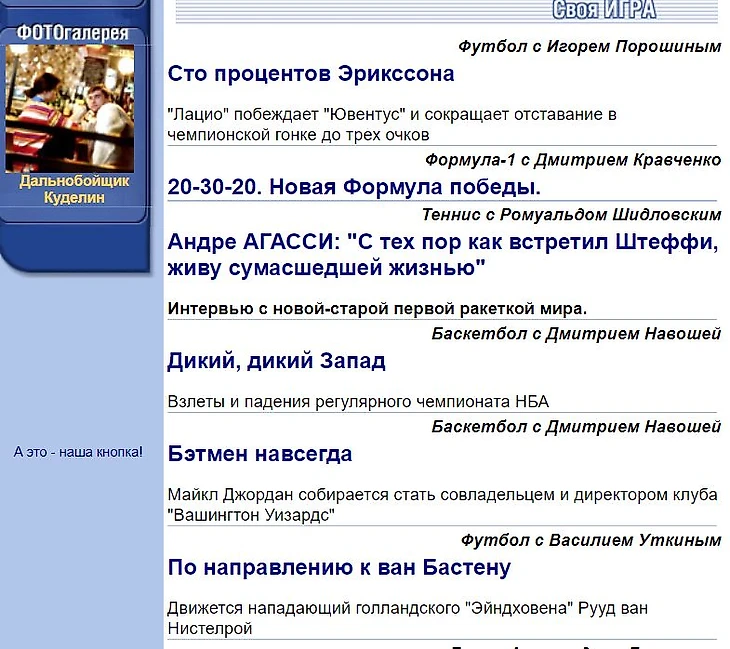Click the Лацио побеждает Ювентус summary text
The image size is (730, 649).
click(x=392, y=124)
